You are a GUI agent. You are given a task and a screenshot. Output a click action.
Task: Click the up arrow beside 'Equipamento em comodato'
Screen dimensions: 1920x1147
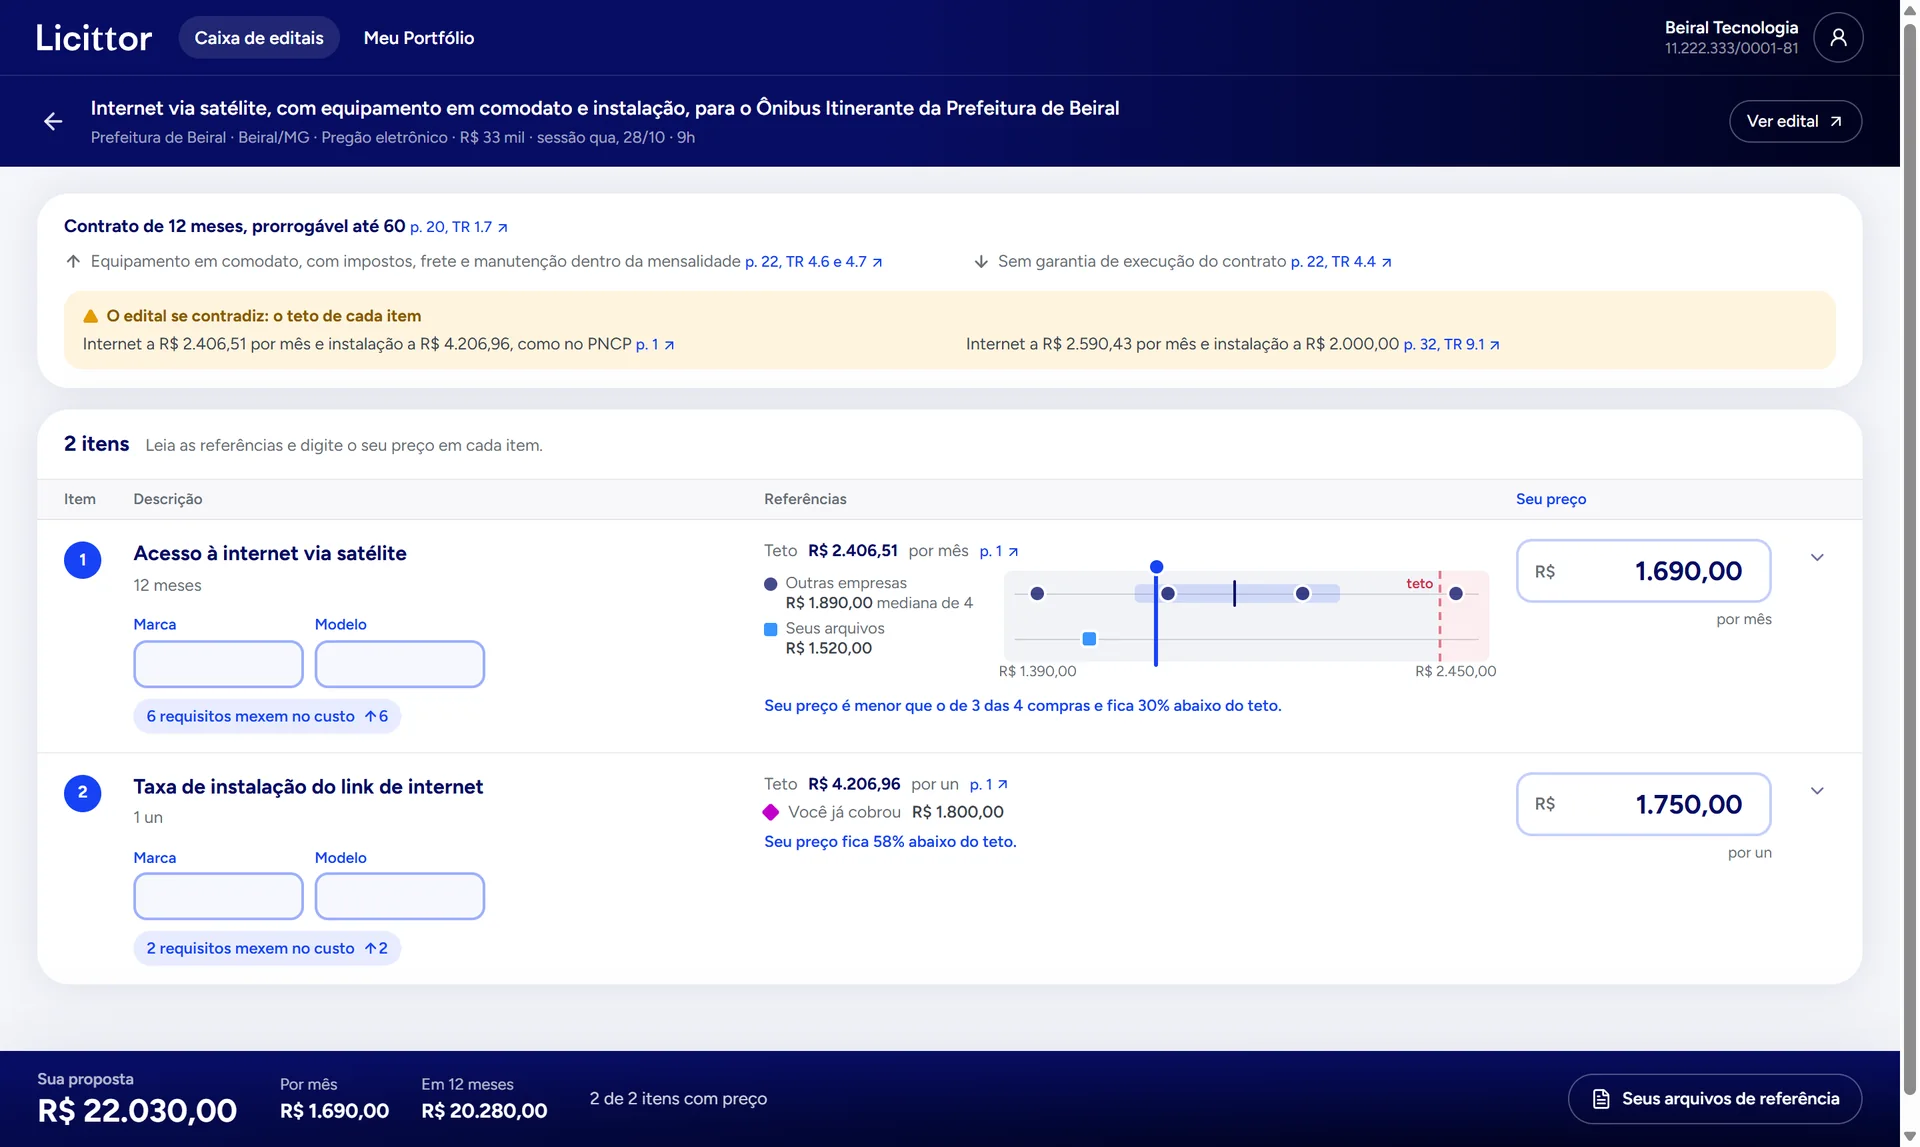click(73, 261)
